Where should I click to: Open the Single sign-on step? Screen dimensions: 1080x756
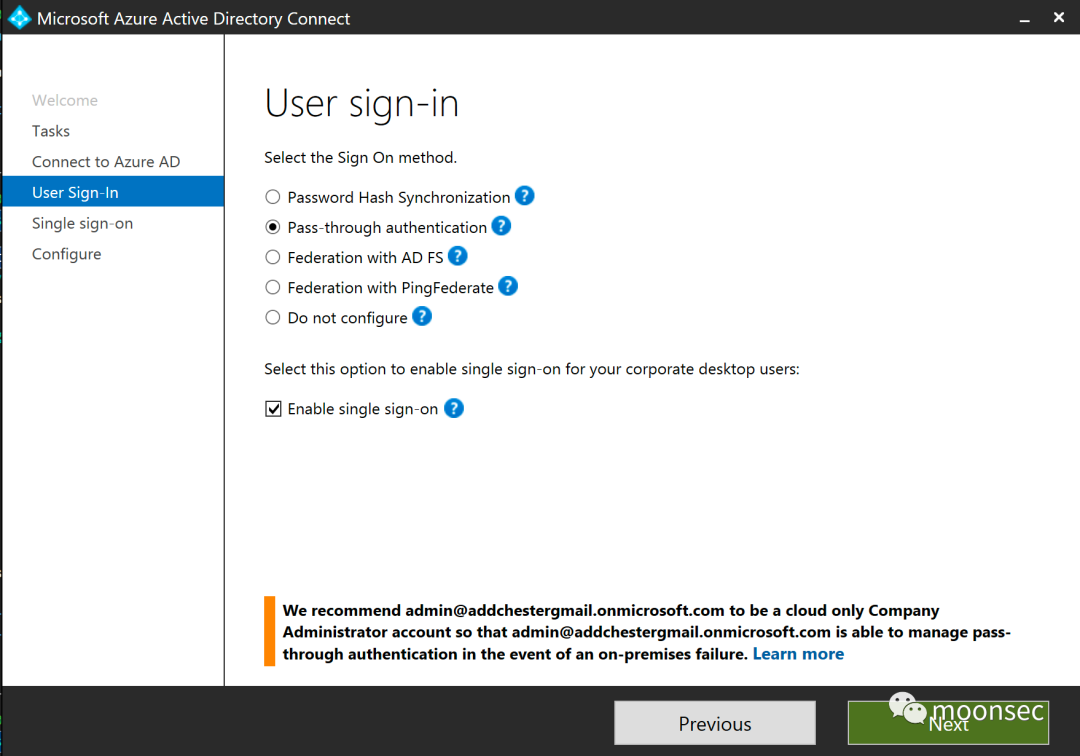[83, 224]
